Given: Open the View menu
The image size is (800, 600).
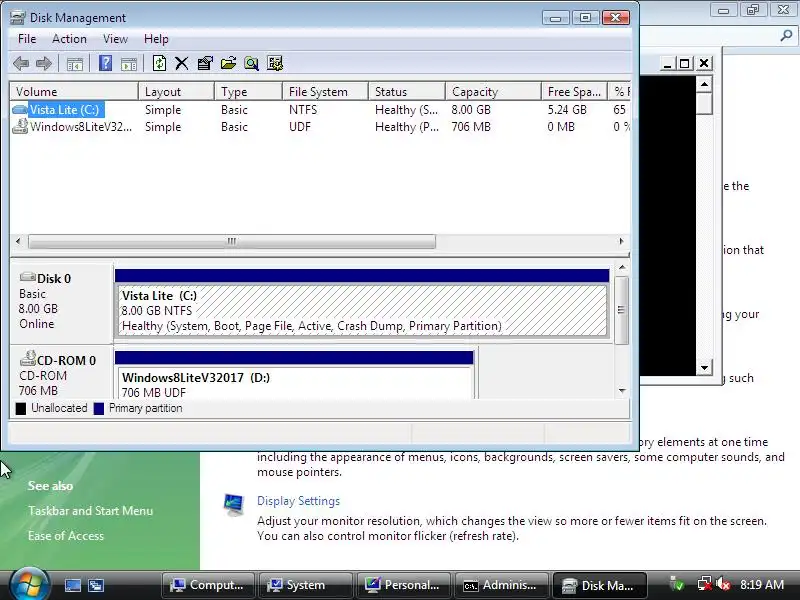Looking at the screenshot, I should (x=115, y=39).
